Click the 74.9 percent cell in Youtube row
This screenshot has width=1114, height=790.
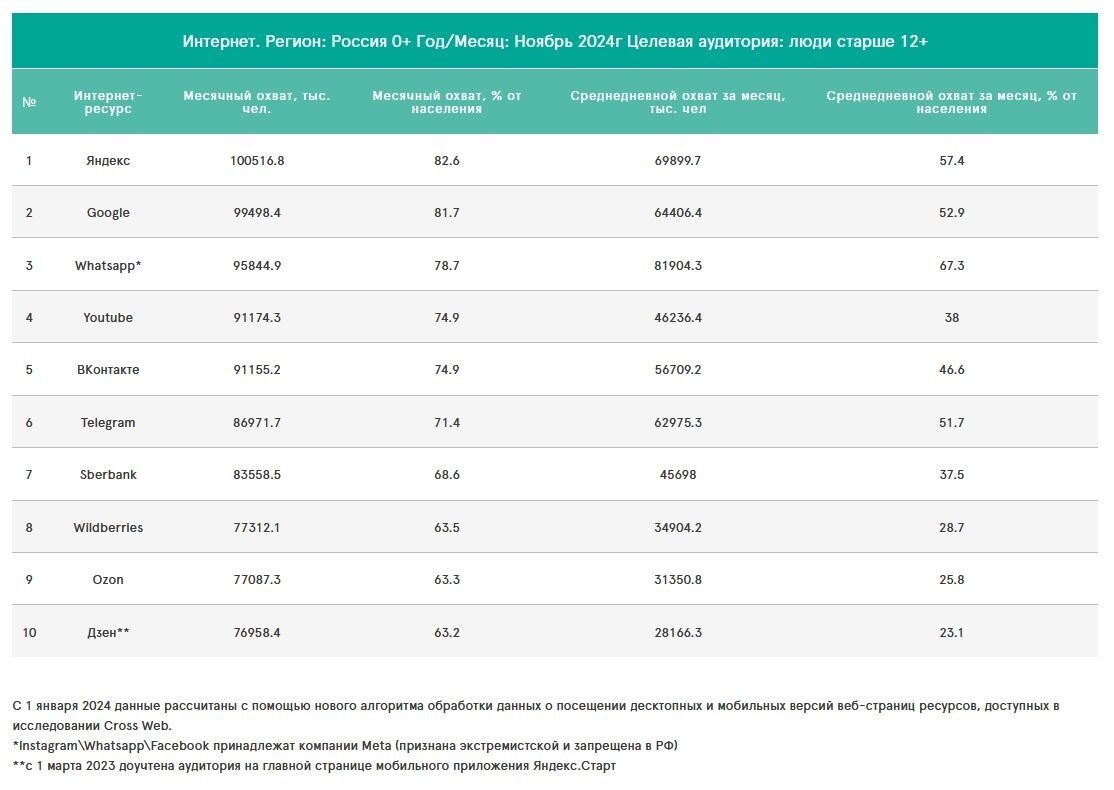447,318
